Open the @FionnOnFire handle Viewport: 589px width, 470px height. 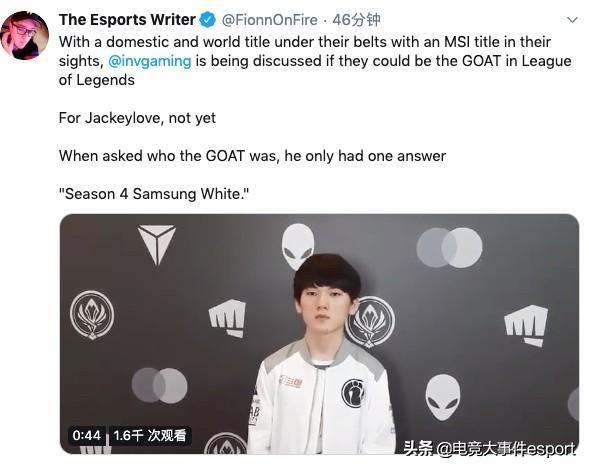pos(270,20)
